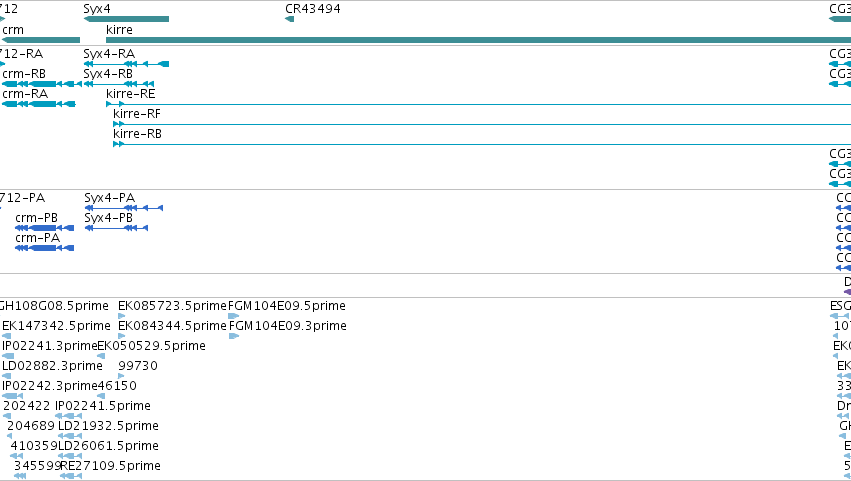
Task: Select the EK084344.5prime EST feature
Action: 121,336
